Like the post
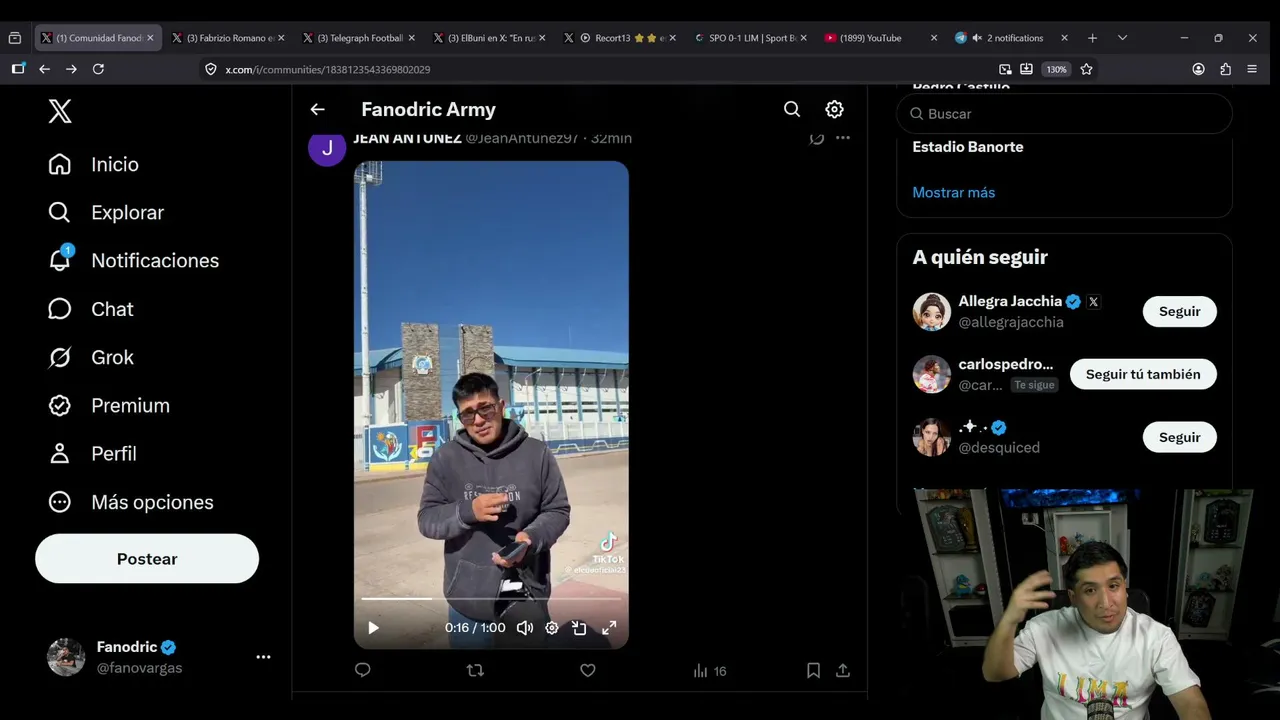The image size is (1280, 720). 588,671
